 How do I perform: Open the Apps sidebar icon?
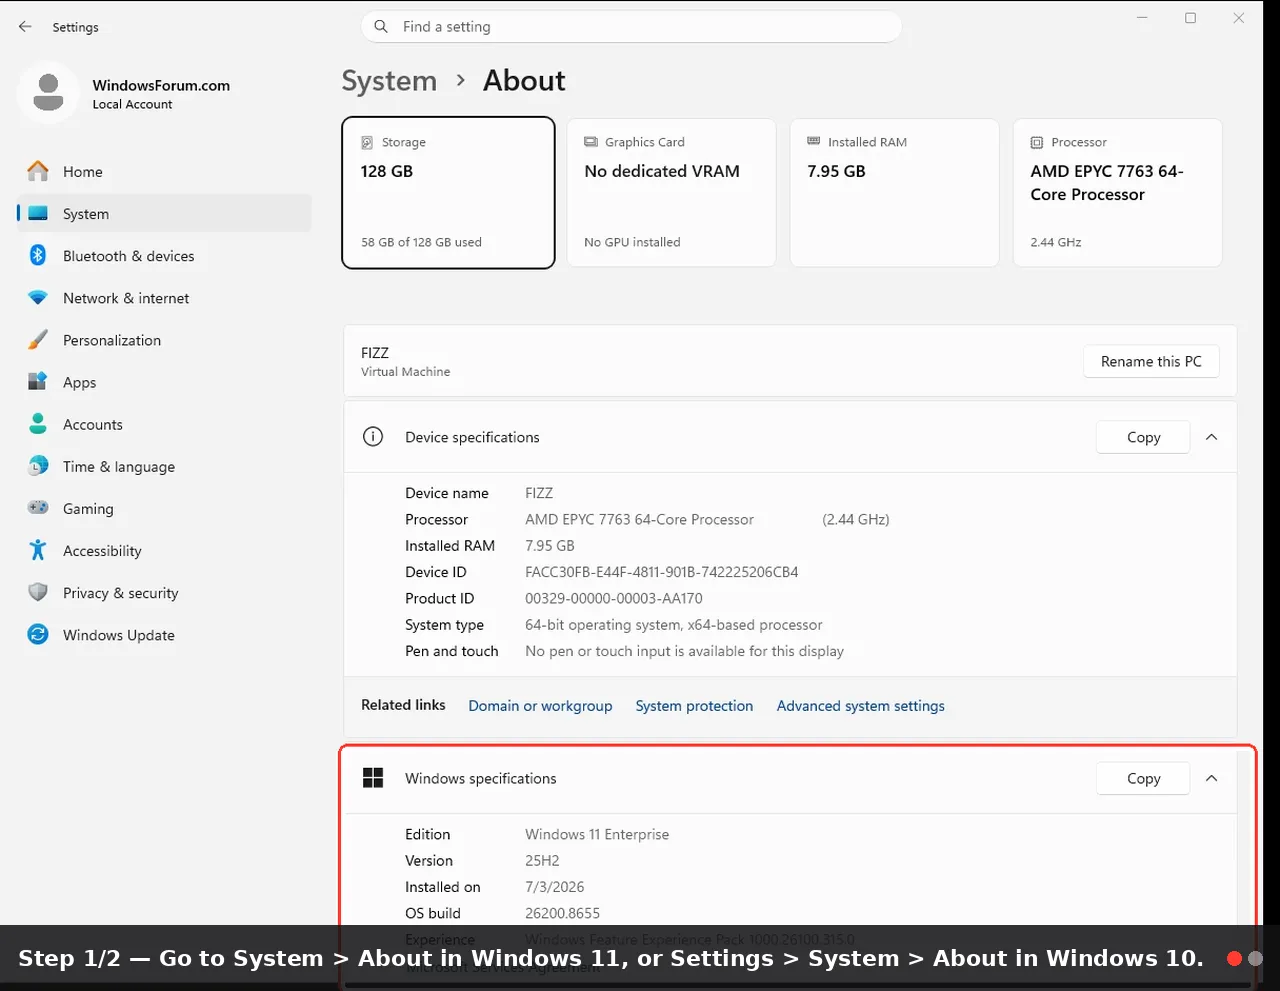[x=38, y=382]
